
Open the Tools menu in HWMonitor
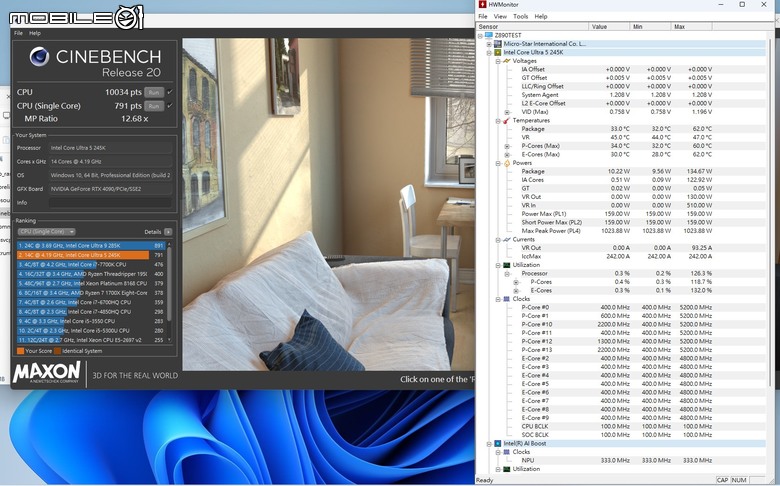[521, 16]
